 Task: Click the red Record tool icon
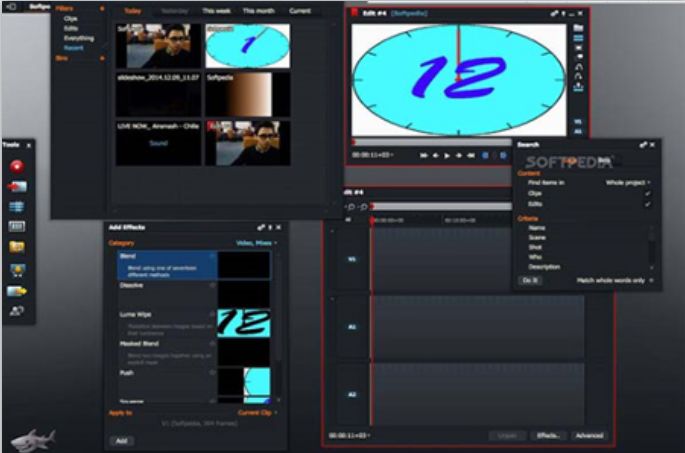(x=17, y=166)
